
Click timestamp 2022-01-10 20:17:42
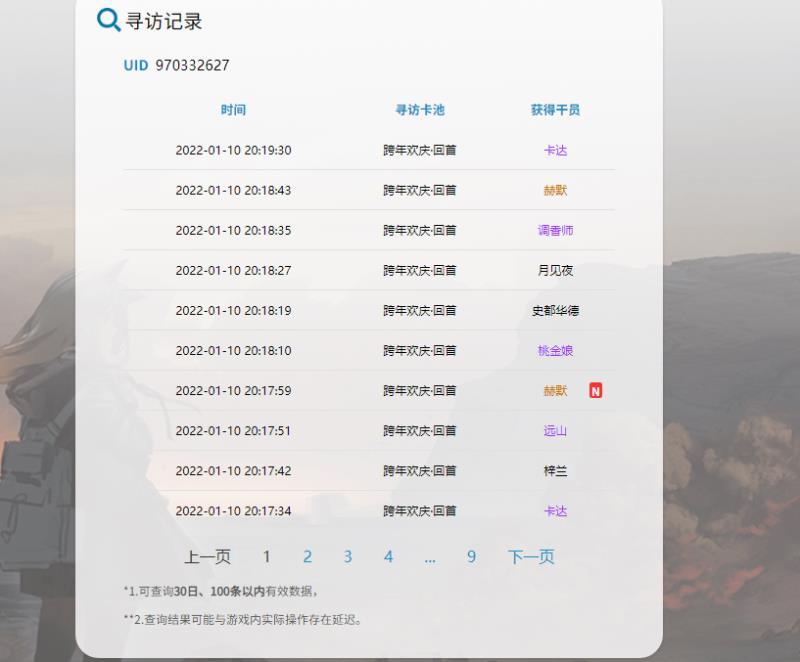233,471
